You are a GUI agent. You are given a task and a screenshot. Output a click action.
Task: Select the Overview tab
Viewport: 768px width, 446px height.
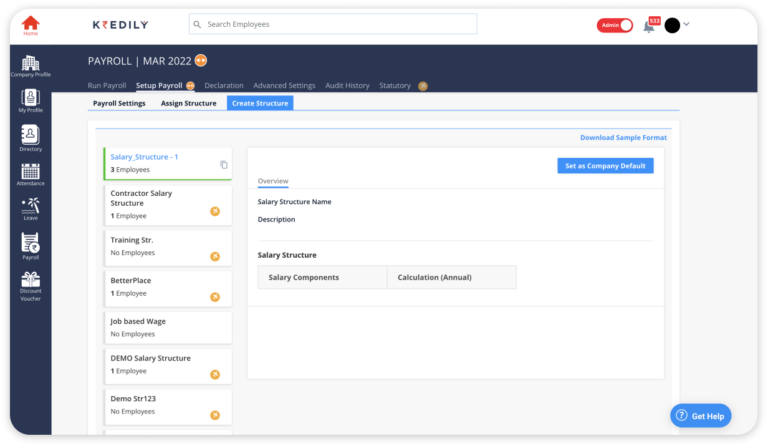click(273, 181)
